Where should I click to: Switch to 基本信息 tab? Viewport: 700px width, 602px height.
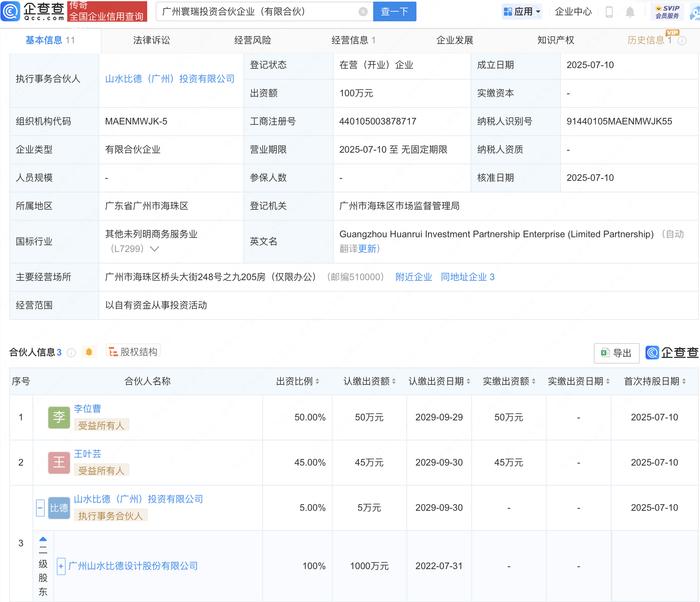pos(50,40)
